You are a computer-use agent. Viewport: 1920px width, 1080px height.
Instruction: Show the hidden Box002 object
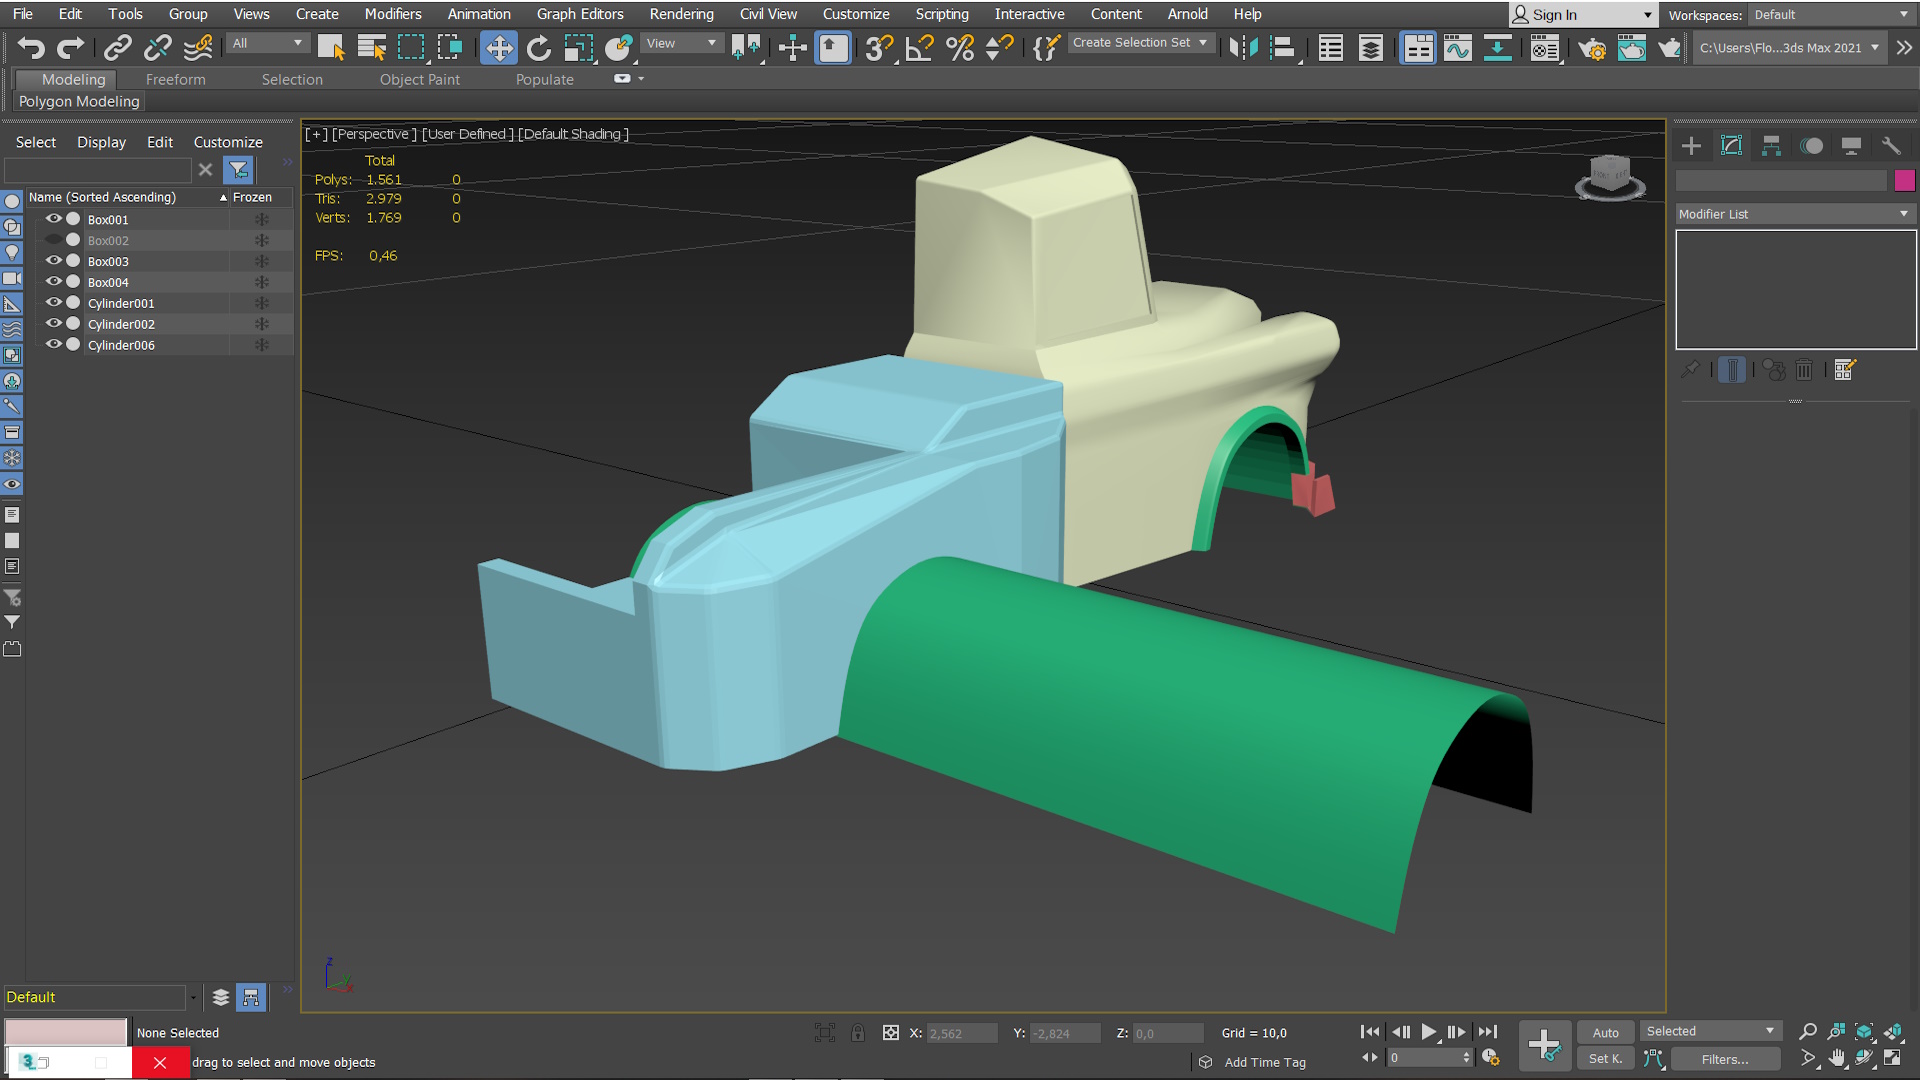pos(54,240)
